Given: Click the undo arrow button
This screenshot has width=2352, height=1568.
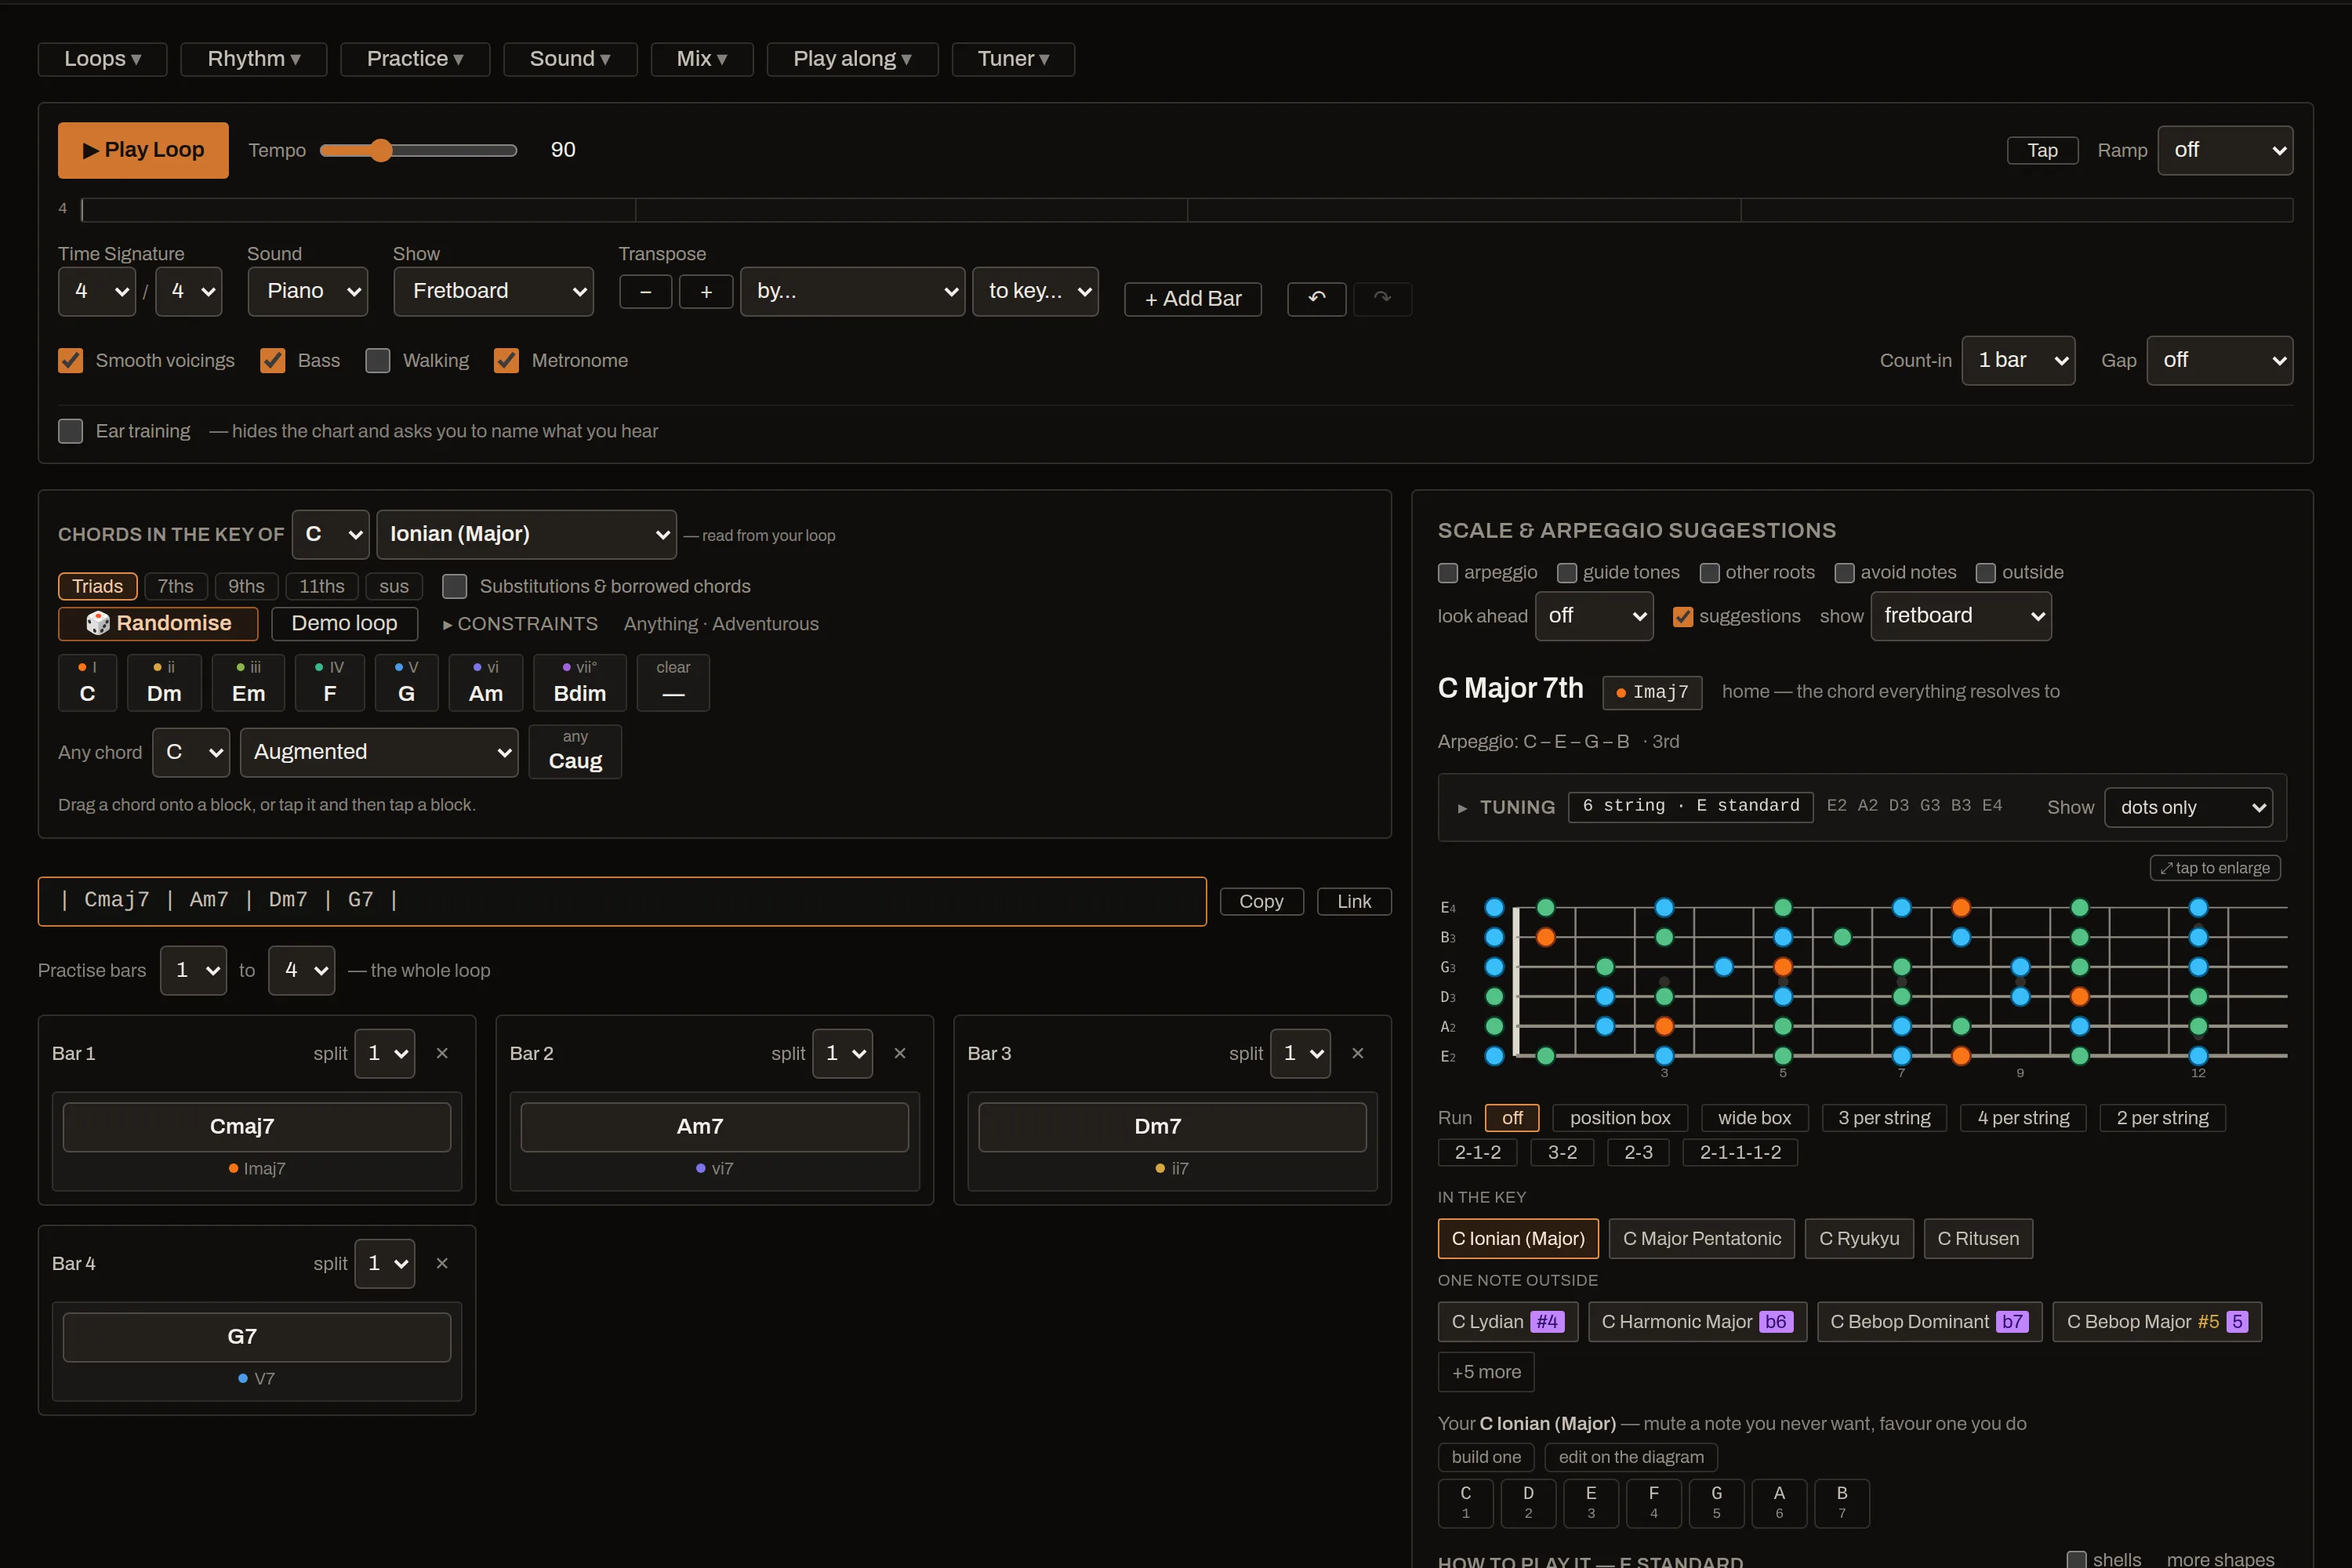Looking at the screenshot, I should (x=1316, y=298).
